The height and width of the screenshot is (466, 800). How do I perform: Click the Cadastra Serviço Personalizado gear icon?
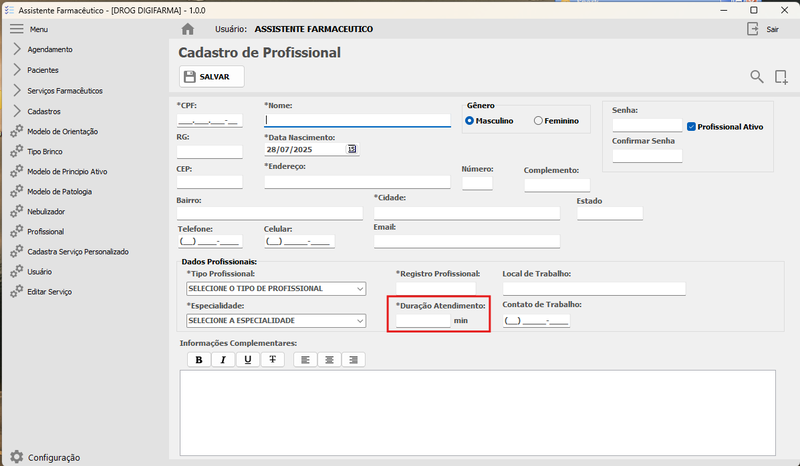17,251
